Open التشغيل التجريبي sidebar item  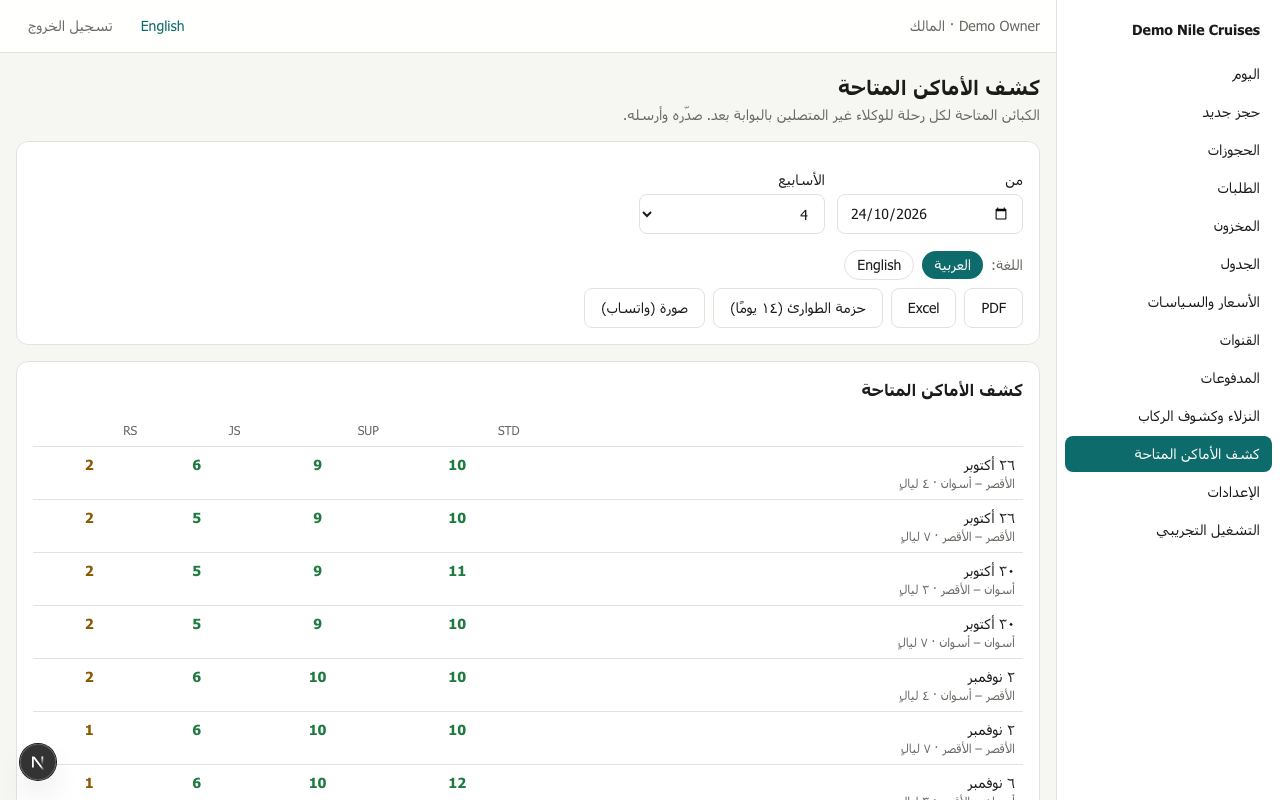pos(1168,530)
